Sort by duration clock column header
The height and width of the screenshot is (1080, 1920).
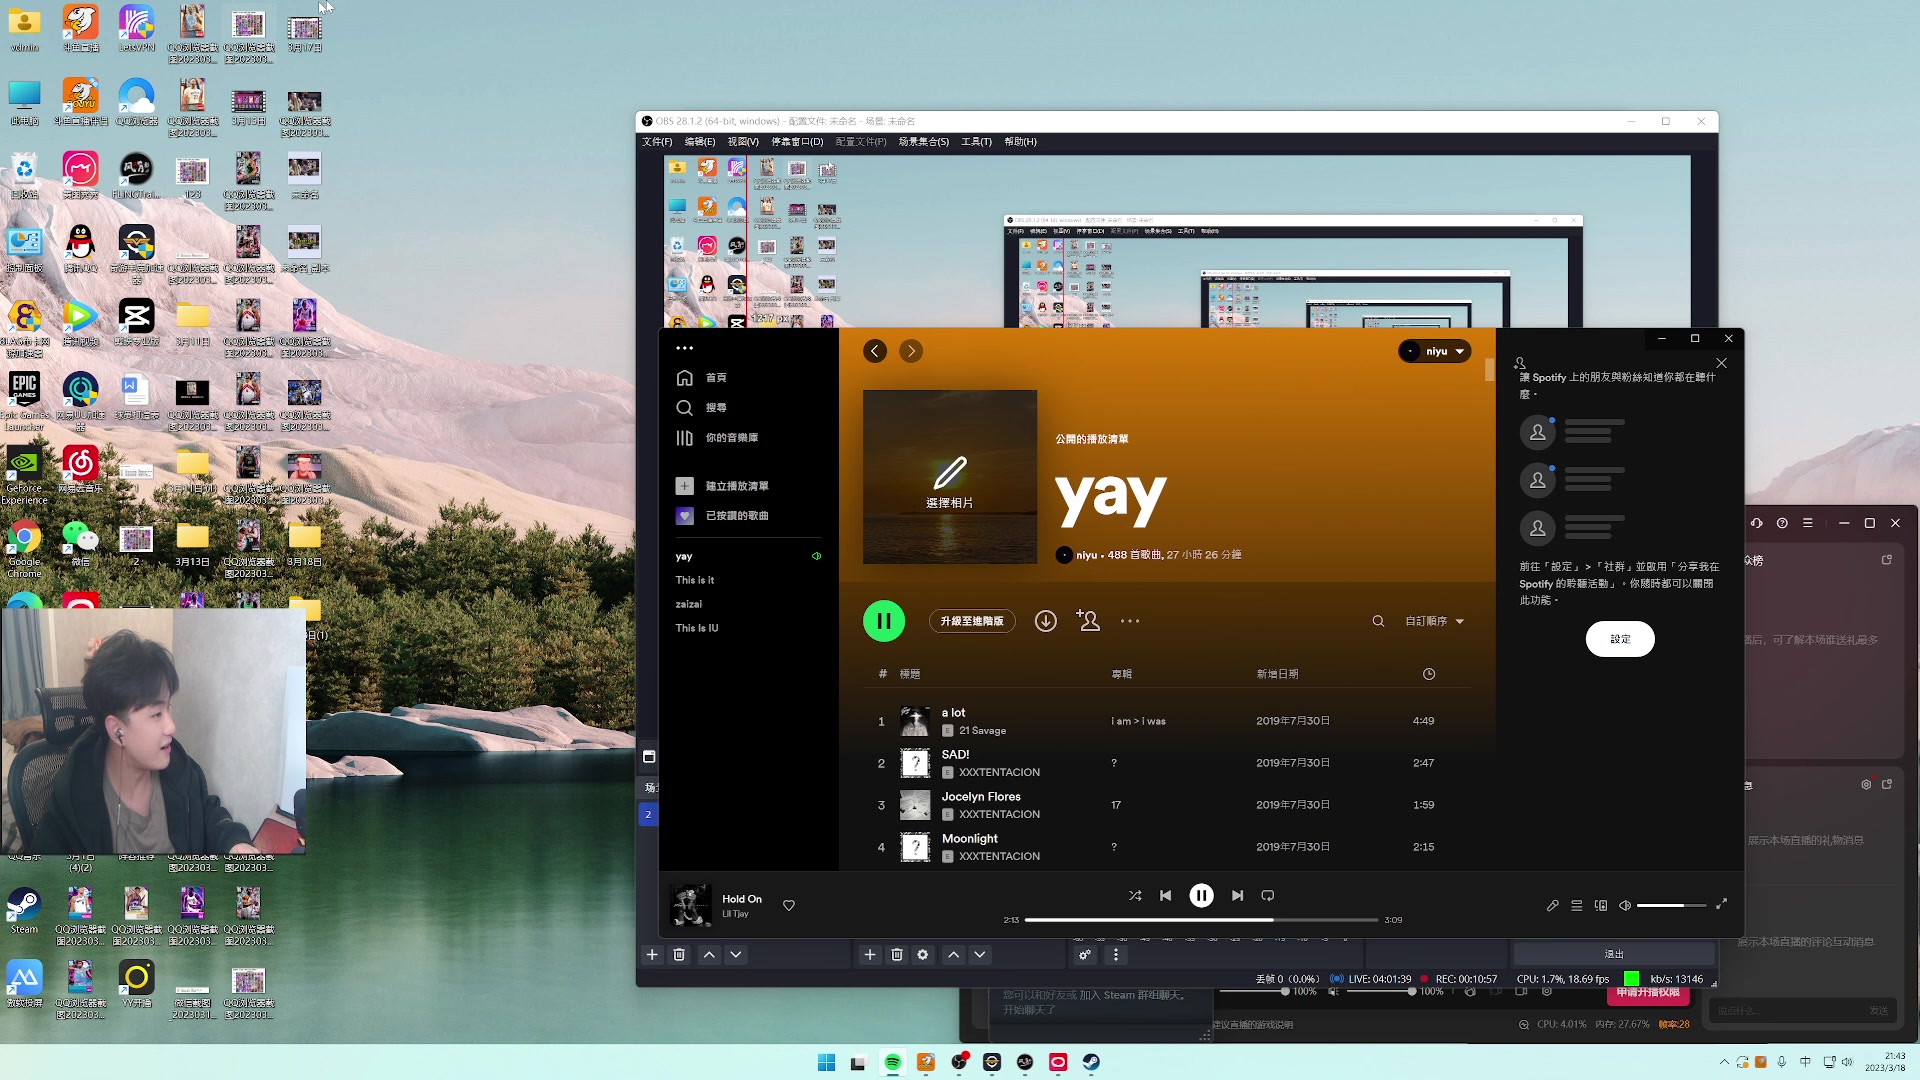click(1429, 674)
